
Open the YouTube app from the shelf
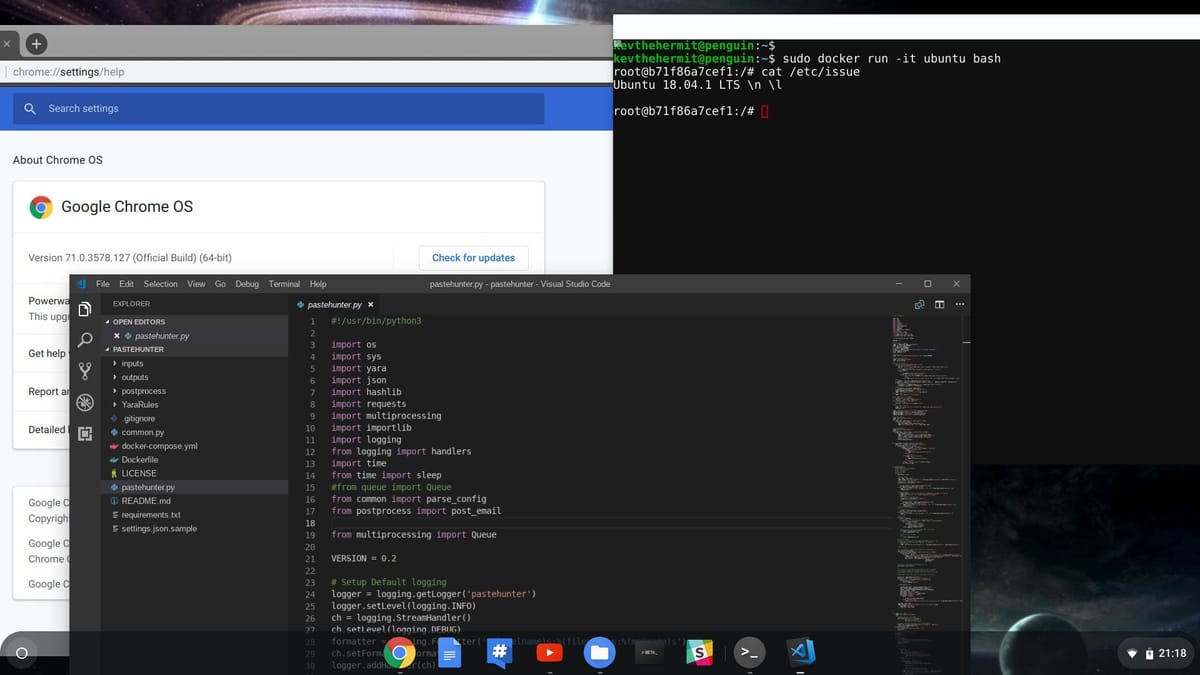point(549,652)
